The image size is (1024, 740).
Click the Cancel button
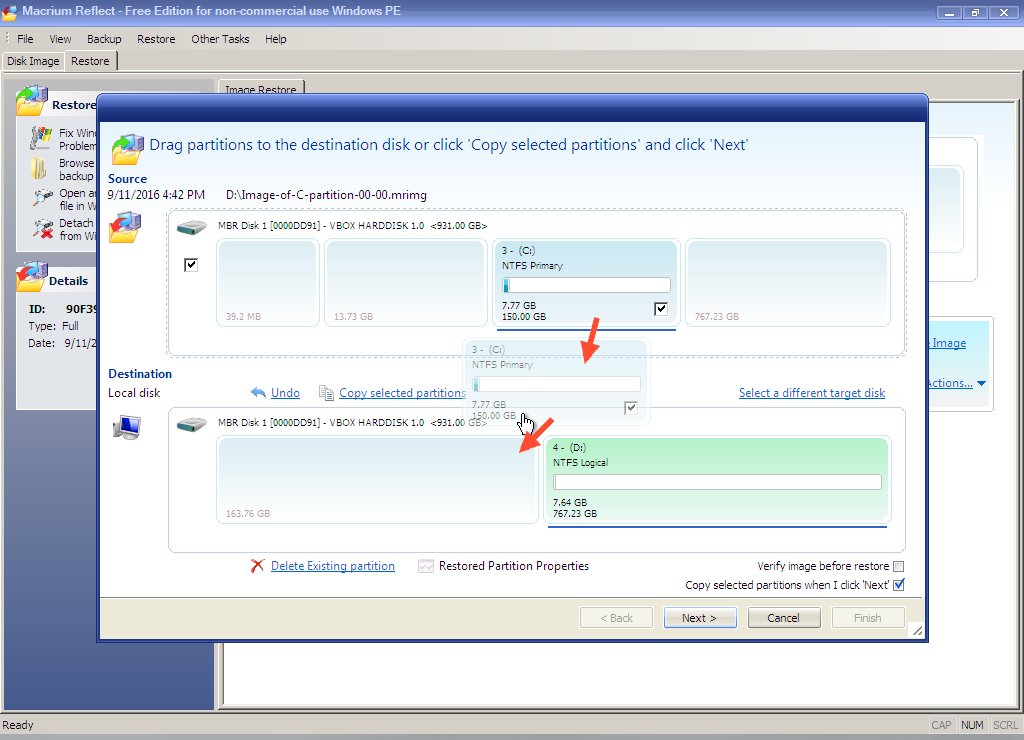pos(783,618)
